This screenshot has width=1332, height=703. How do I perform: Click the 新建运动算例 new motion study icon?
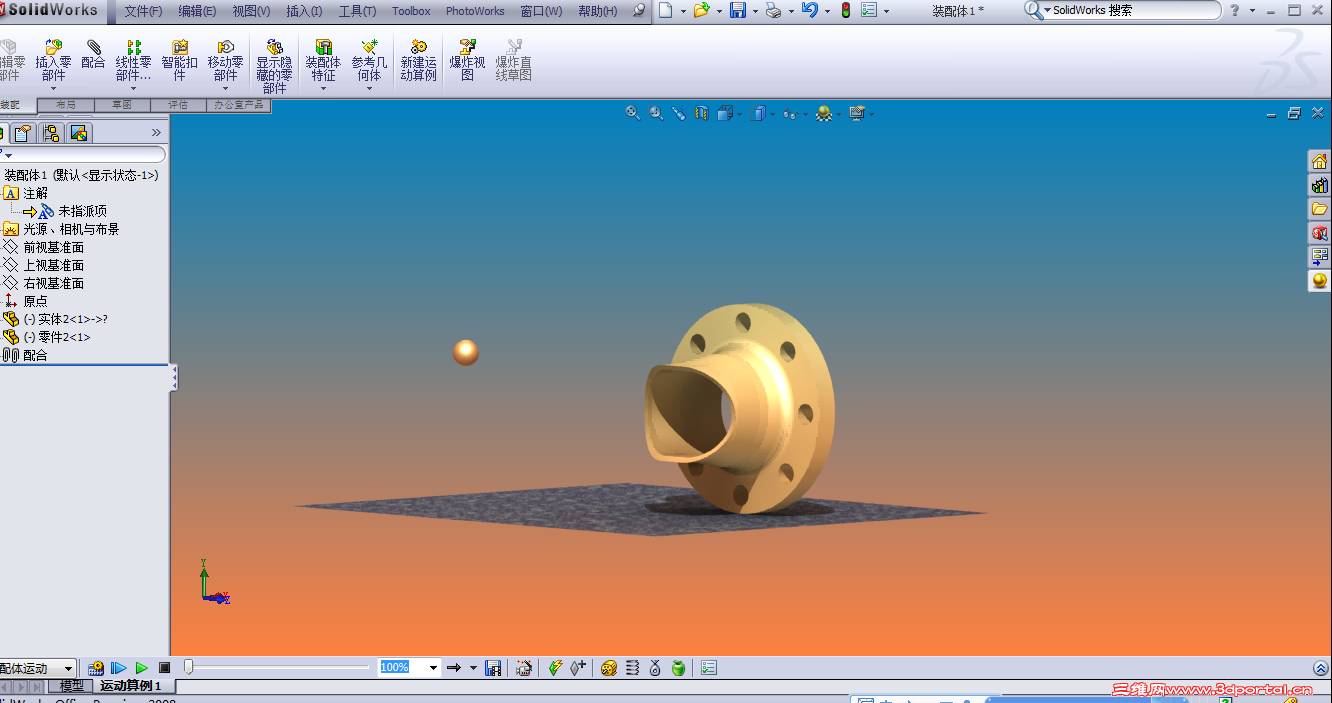point(419,61)
